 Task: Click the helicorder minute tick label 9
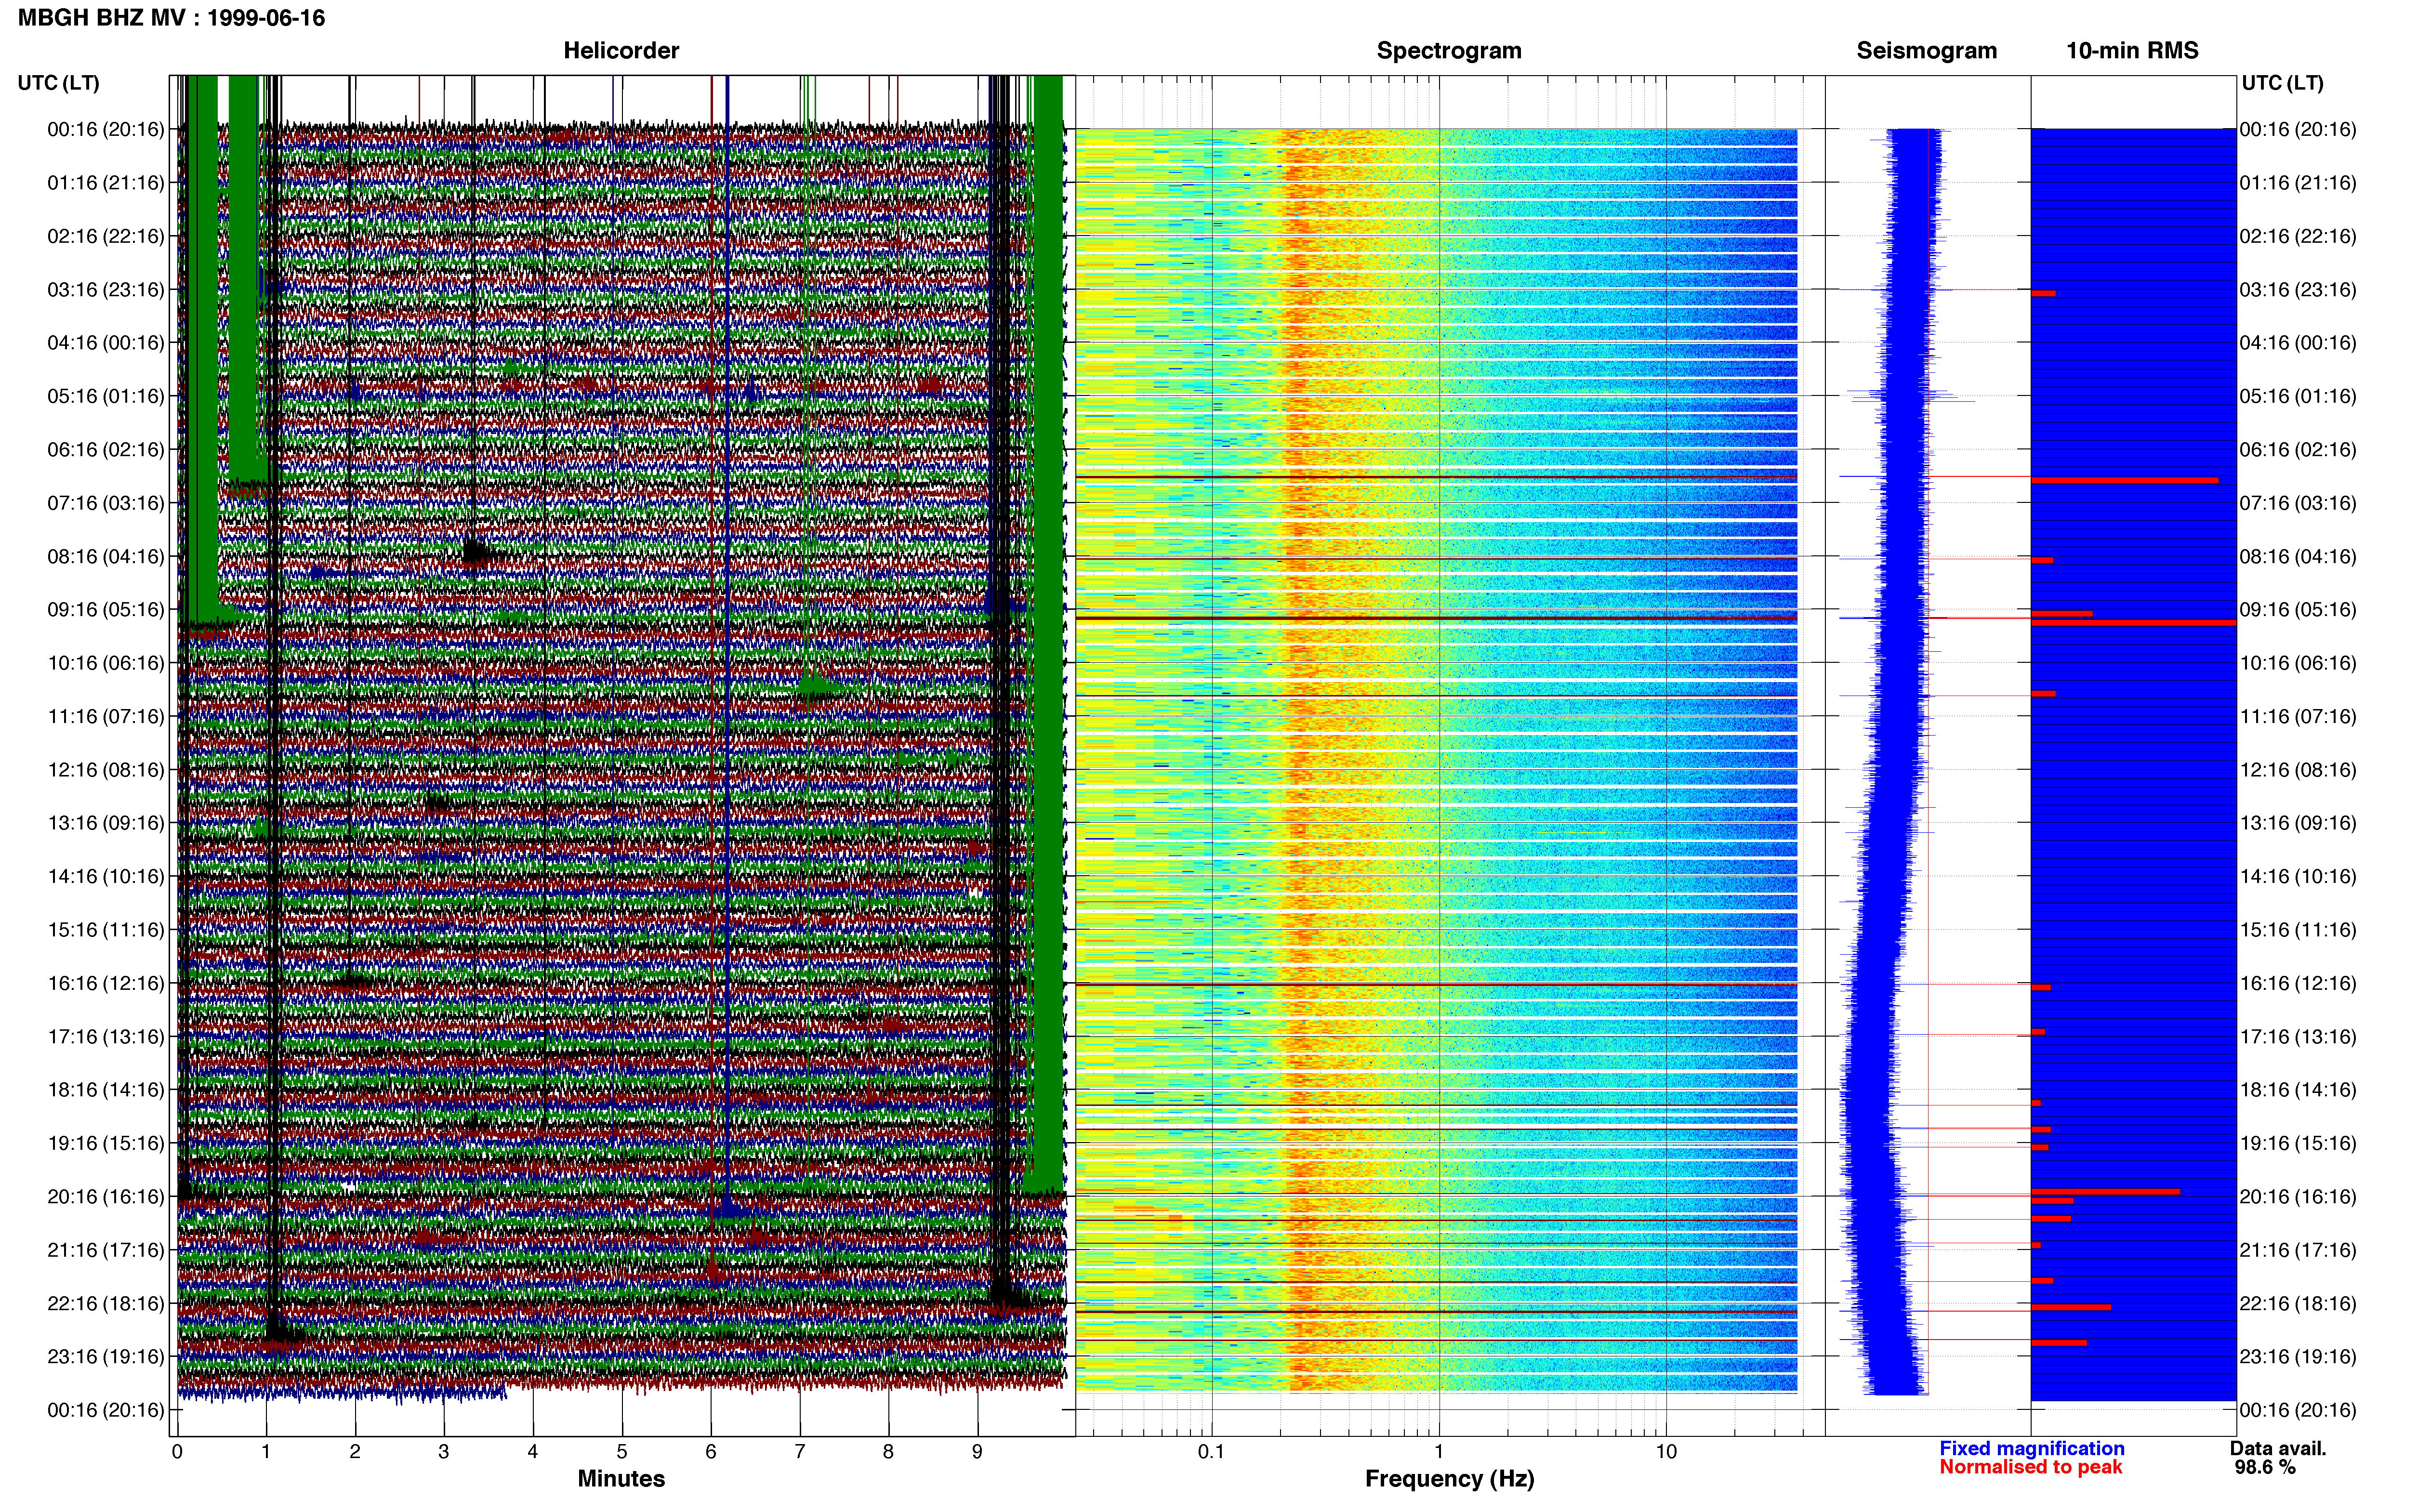(x=977, y=1452)
